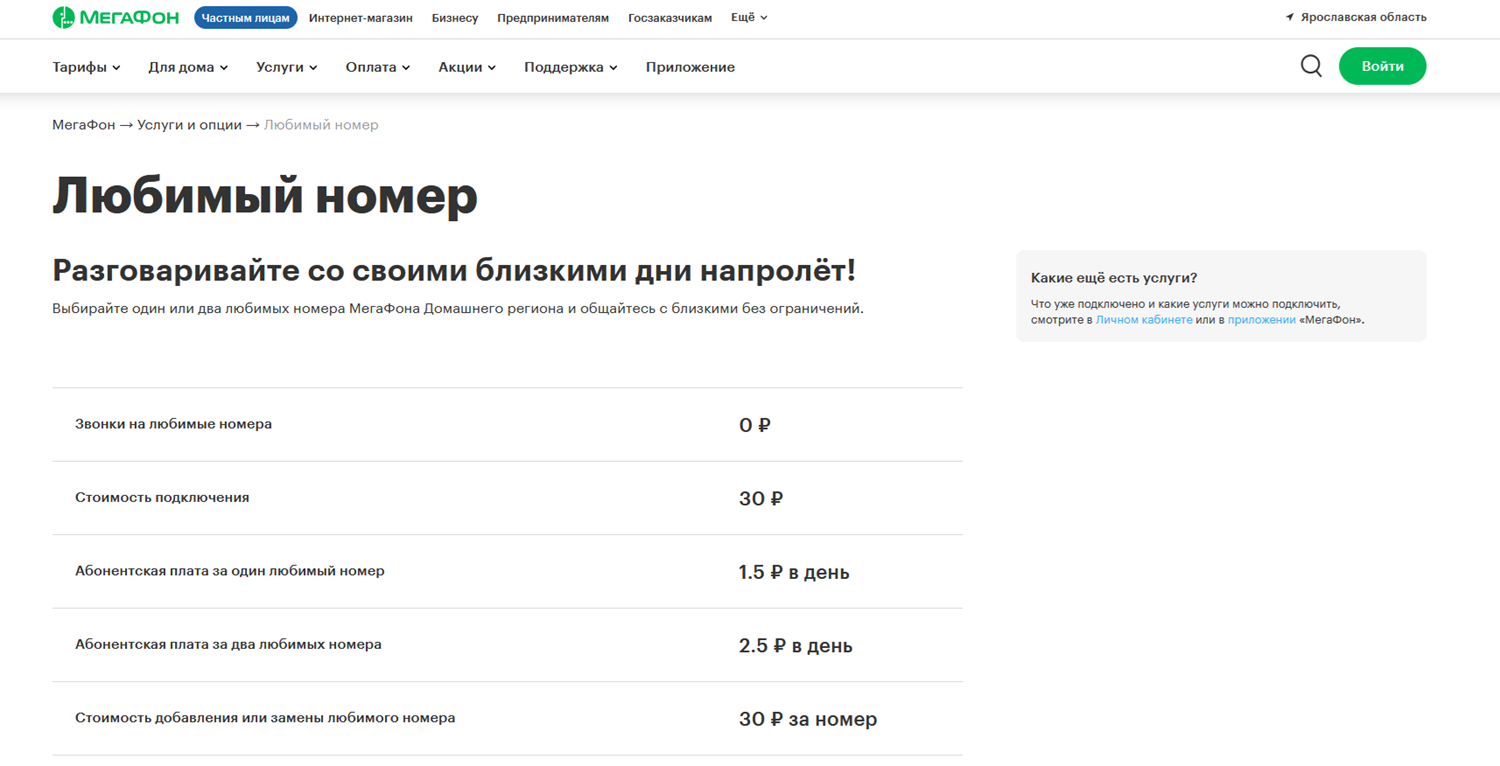1500x766 pixels.
Task: Click row Стоимость подключения
Action: 507,498
